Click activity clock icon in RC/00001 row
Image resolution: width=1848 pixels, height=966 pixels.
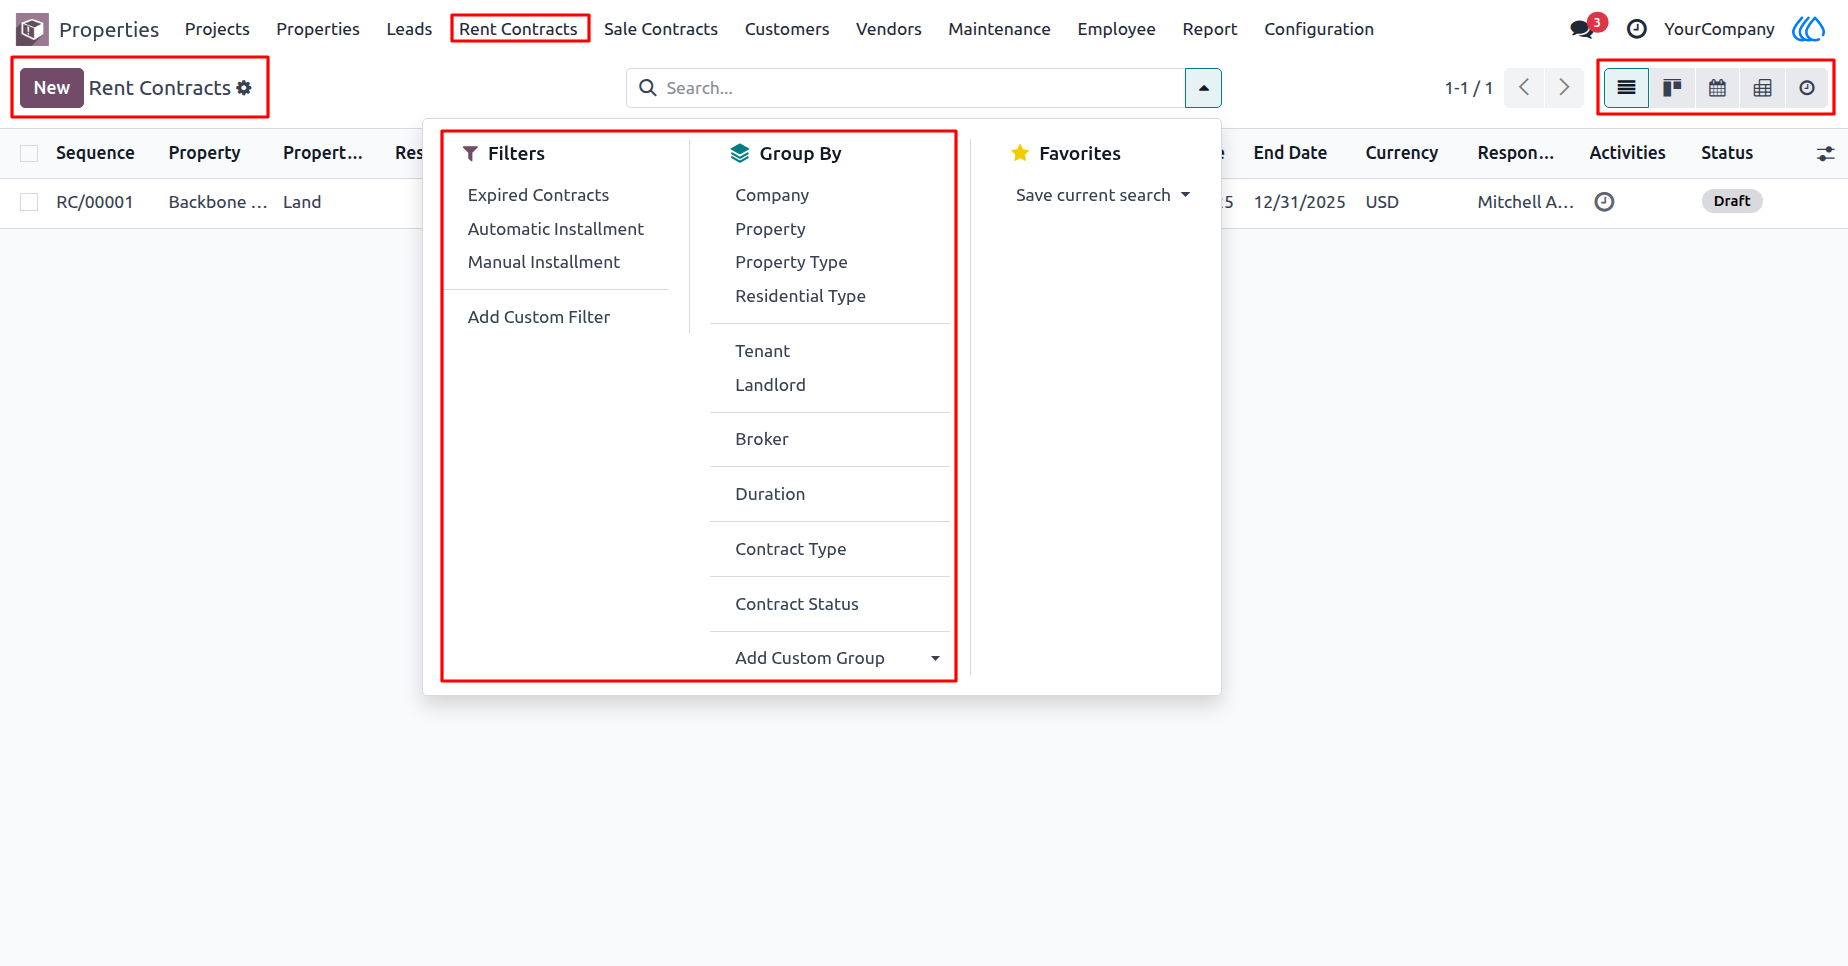(x=1604, y=202)
